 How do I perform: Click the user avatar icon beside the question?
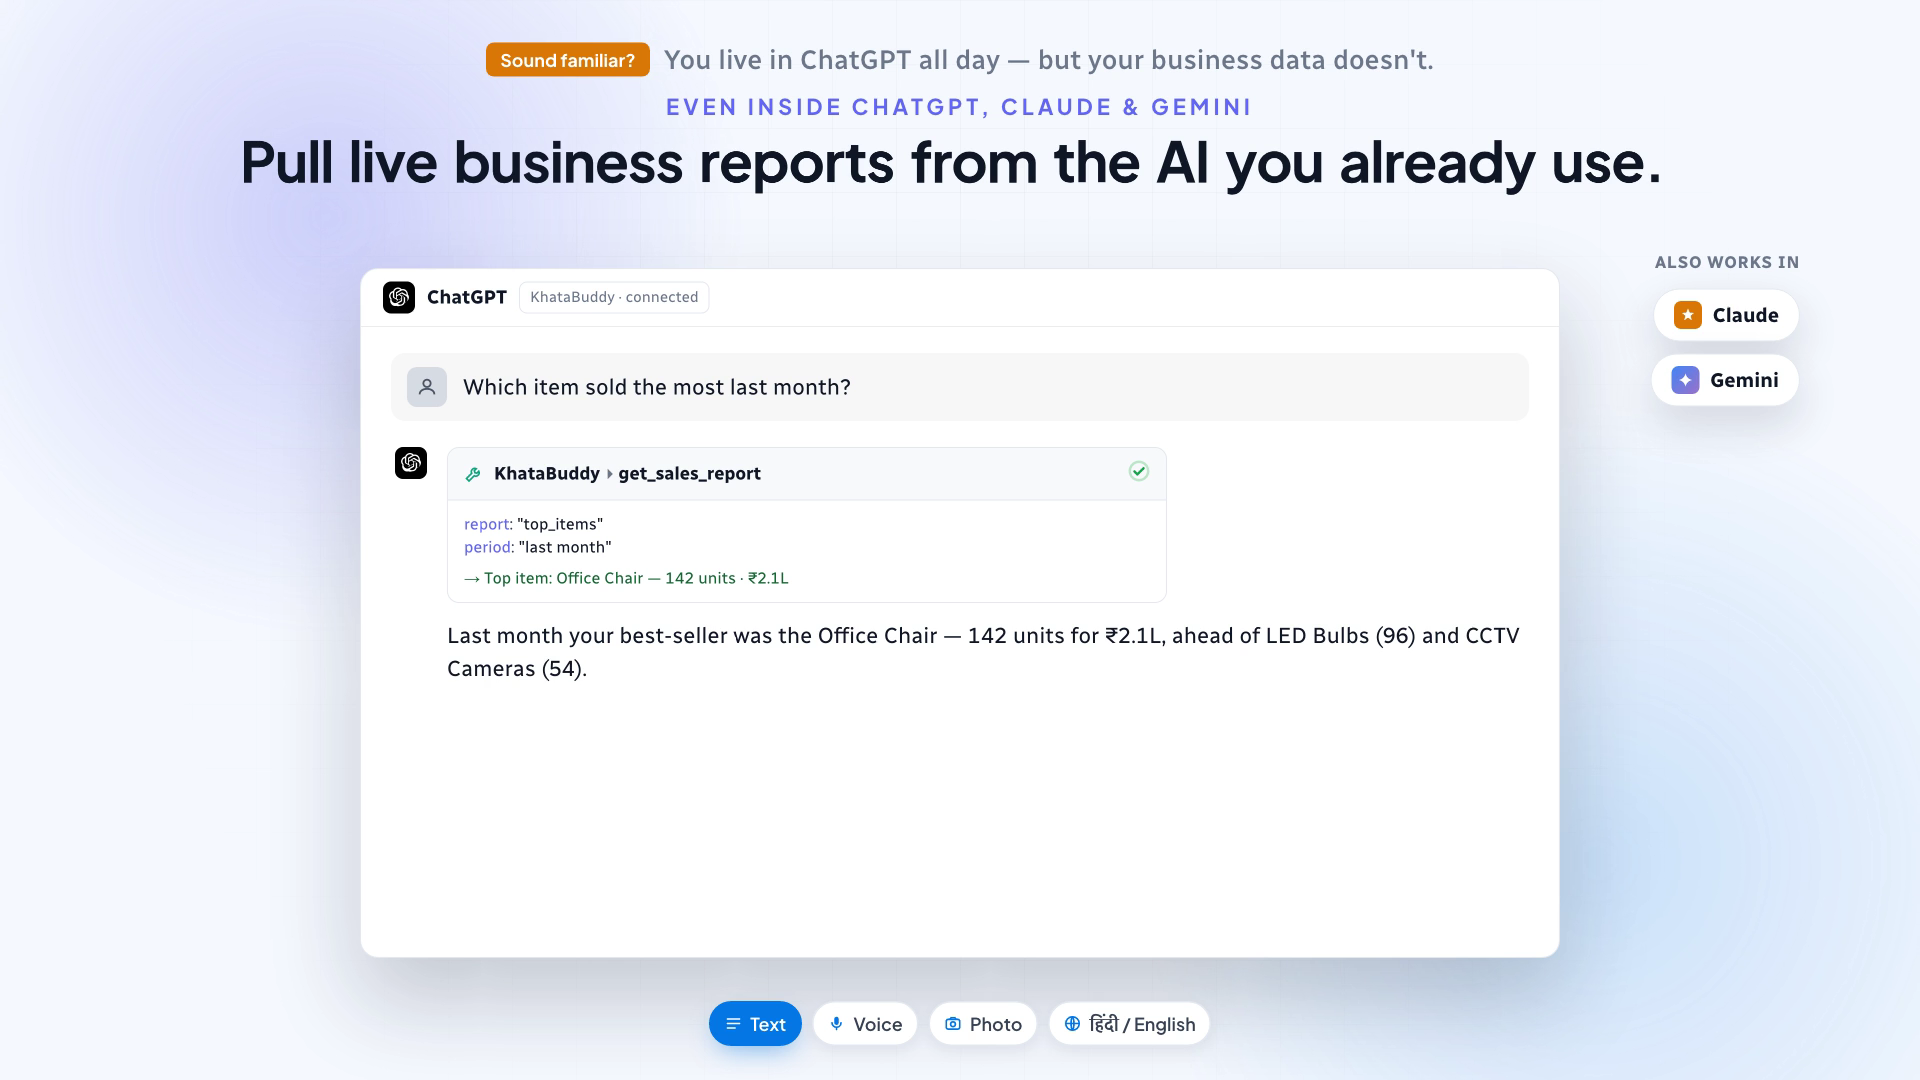tap(427, 387)
